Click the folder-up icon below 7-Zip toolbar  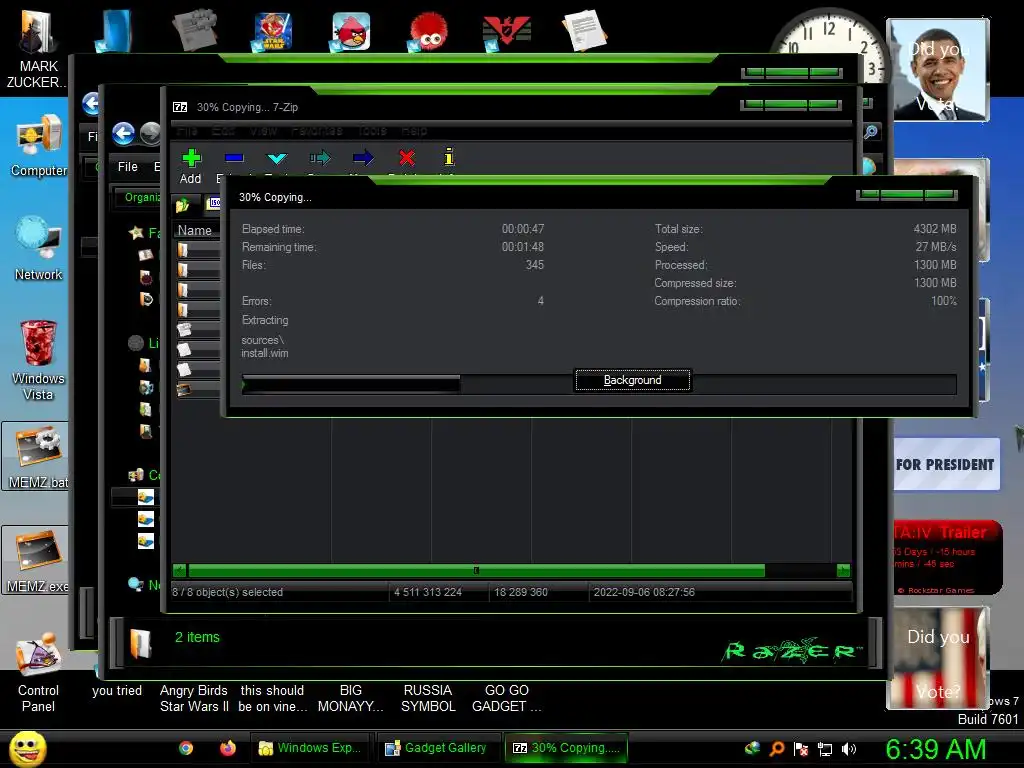(182, 205)
